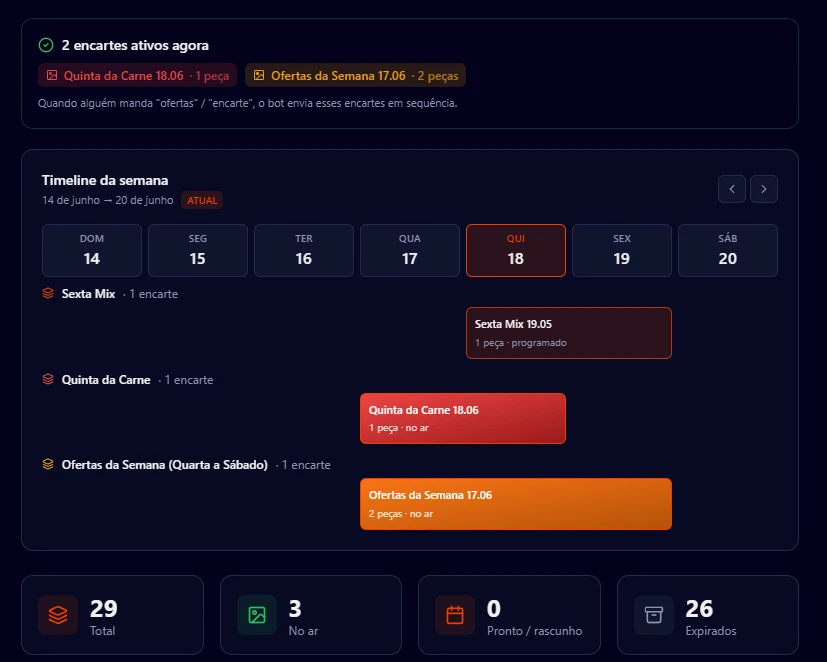
Task: Open the 29 Total stat card
Action: tap(112, 615)
